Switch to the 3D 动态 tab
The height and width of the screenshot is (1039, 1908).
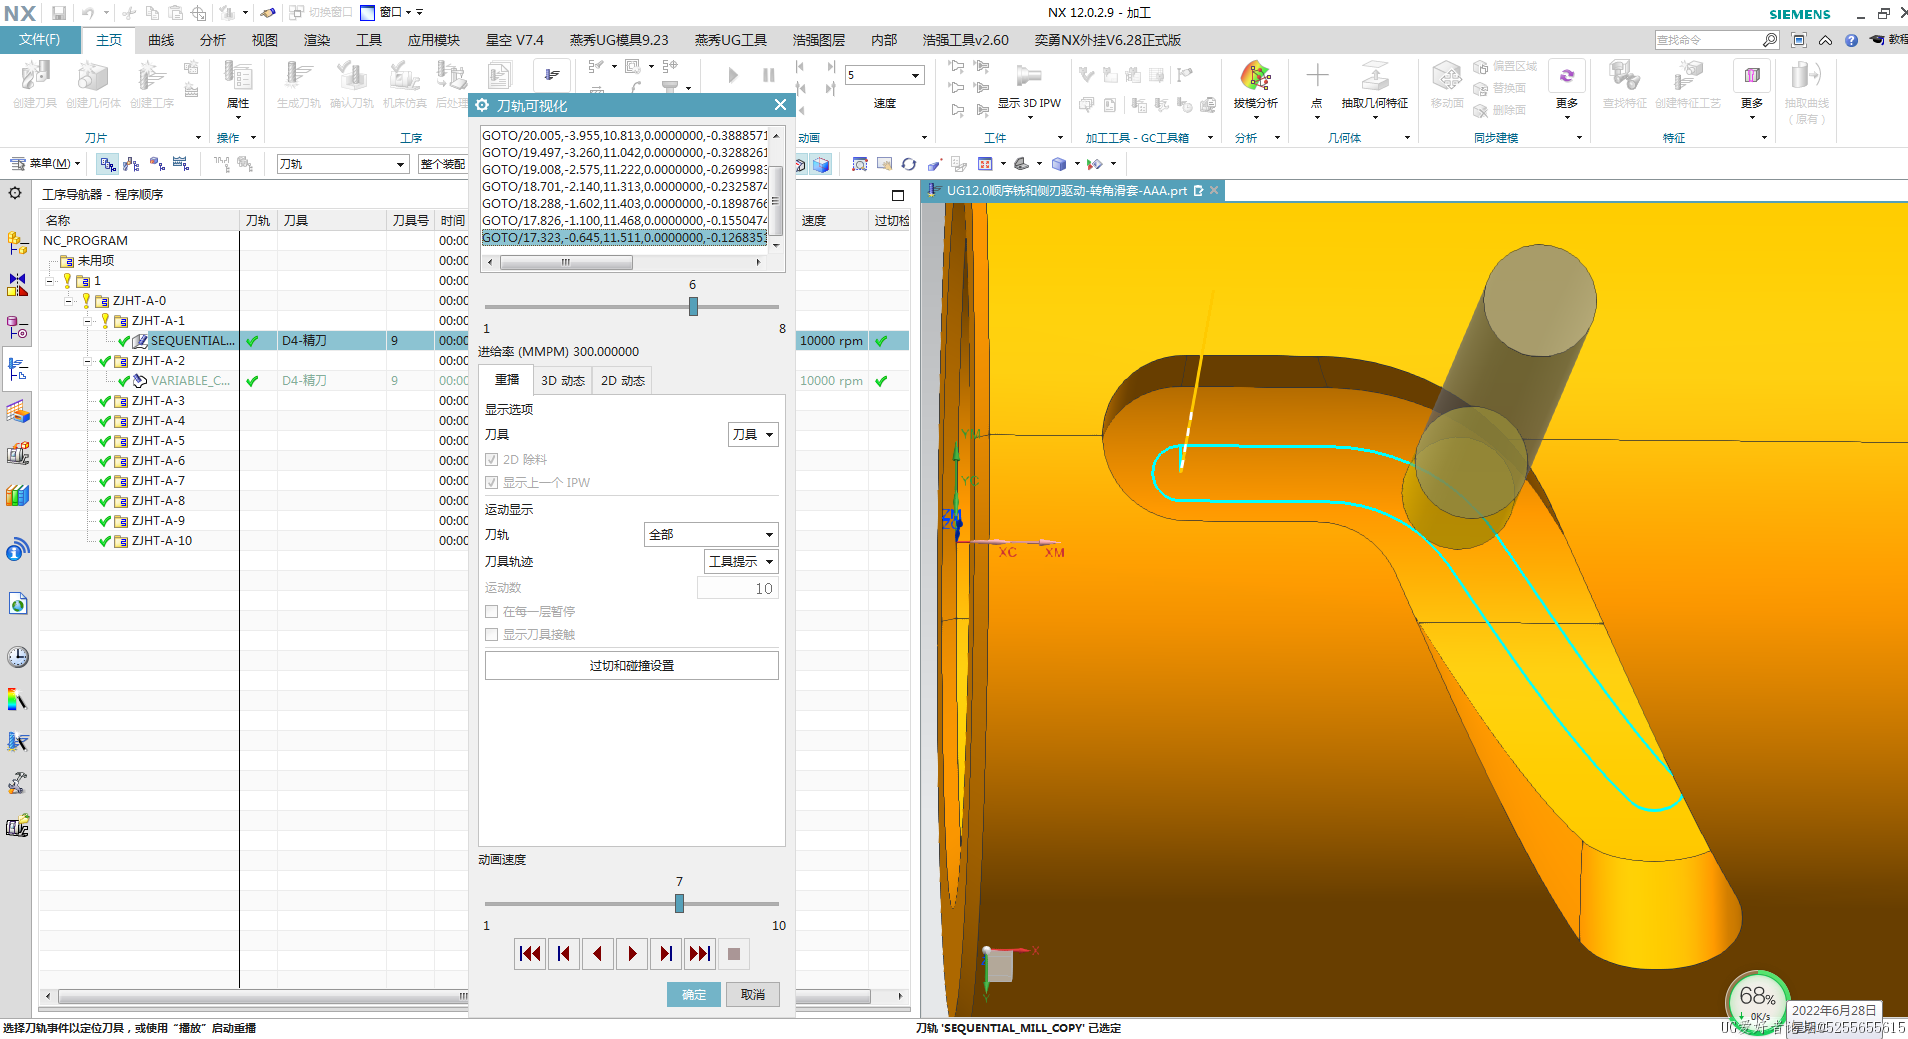pyautogui.click(x=563, y=381)
